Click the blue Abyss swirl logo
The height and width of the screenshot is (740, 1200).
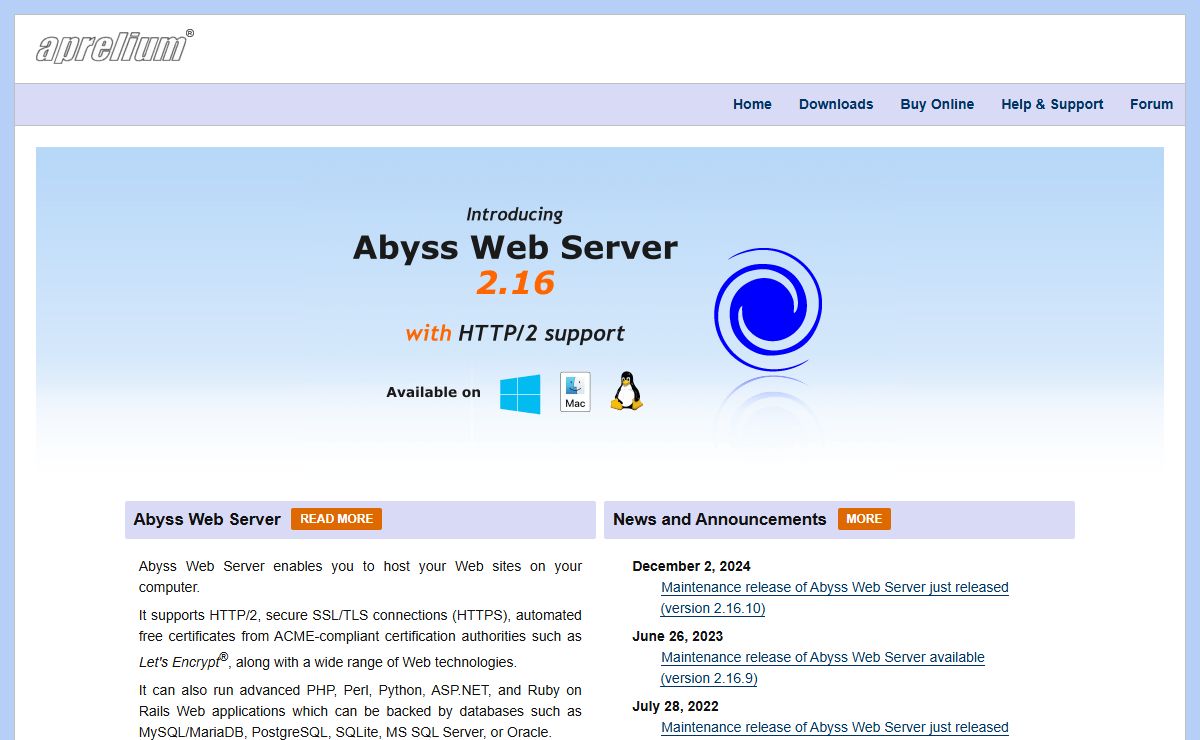tap(768, 310)
